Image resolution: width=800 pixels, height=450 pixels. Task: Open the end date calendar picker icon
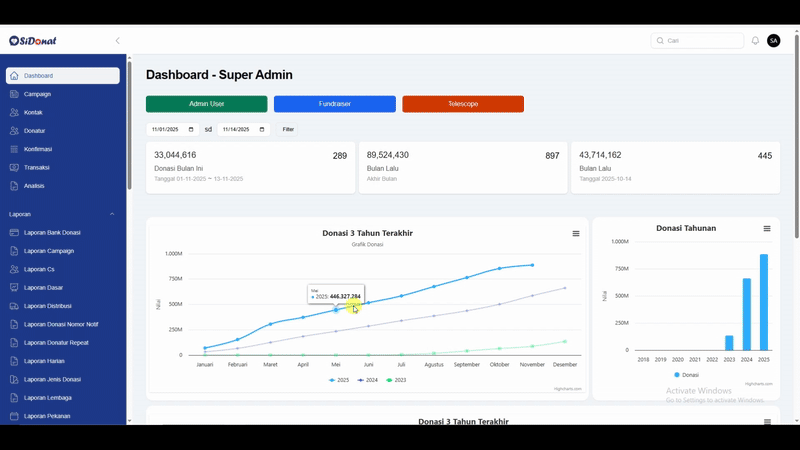[262, 130]
